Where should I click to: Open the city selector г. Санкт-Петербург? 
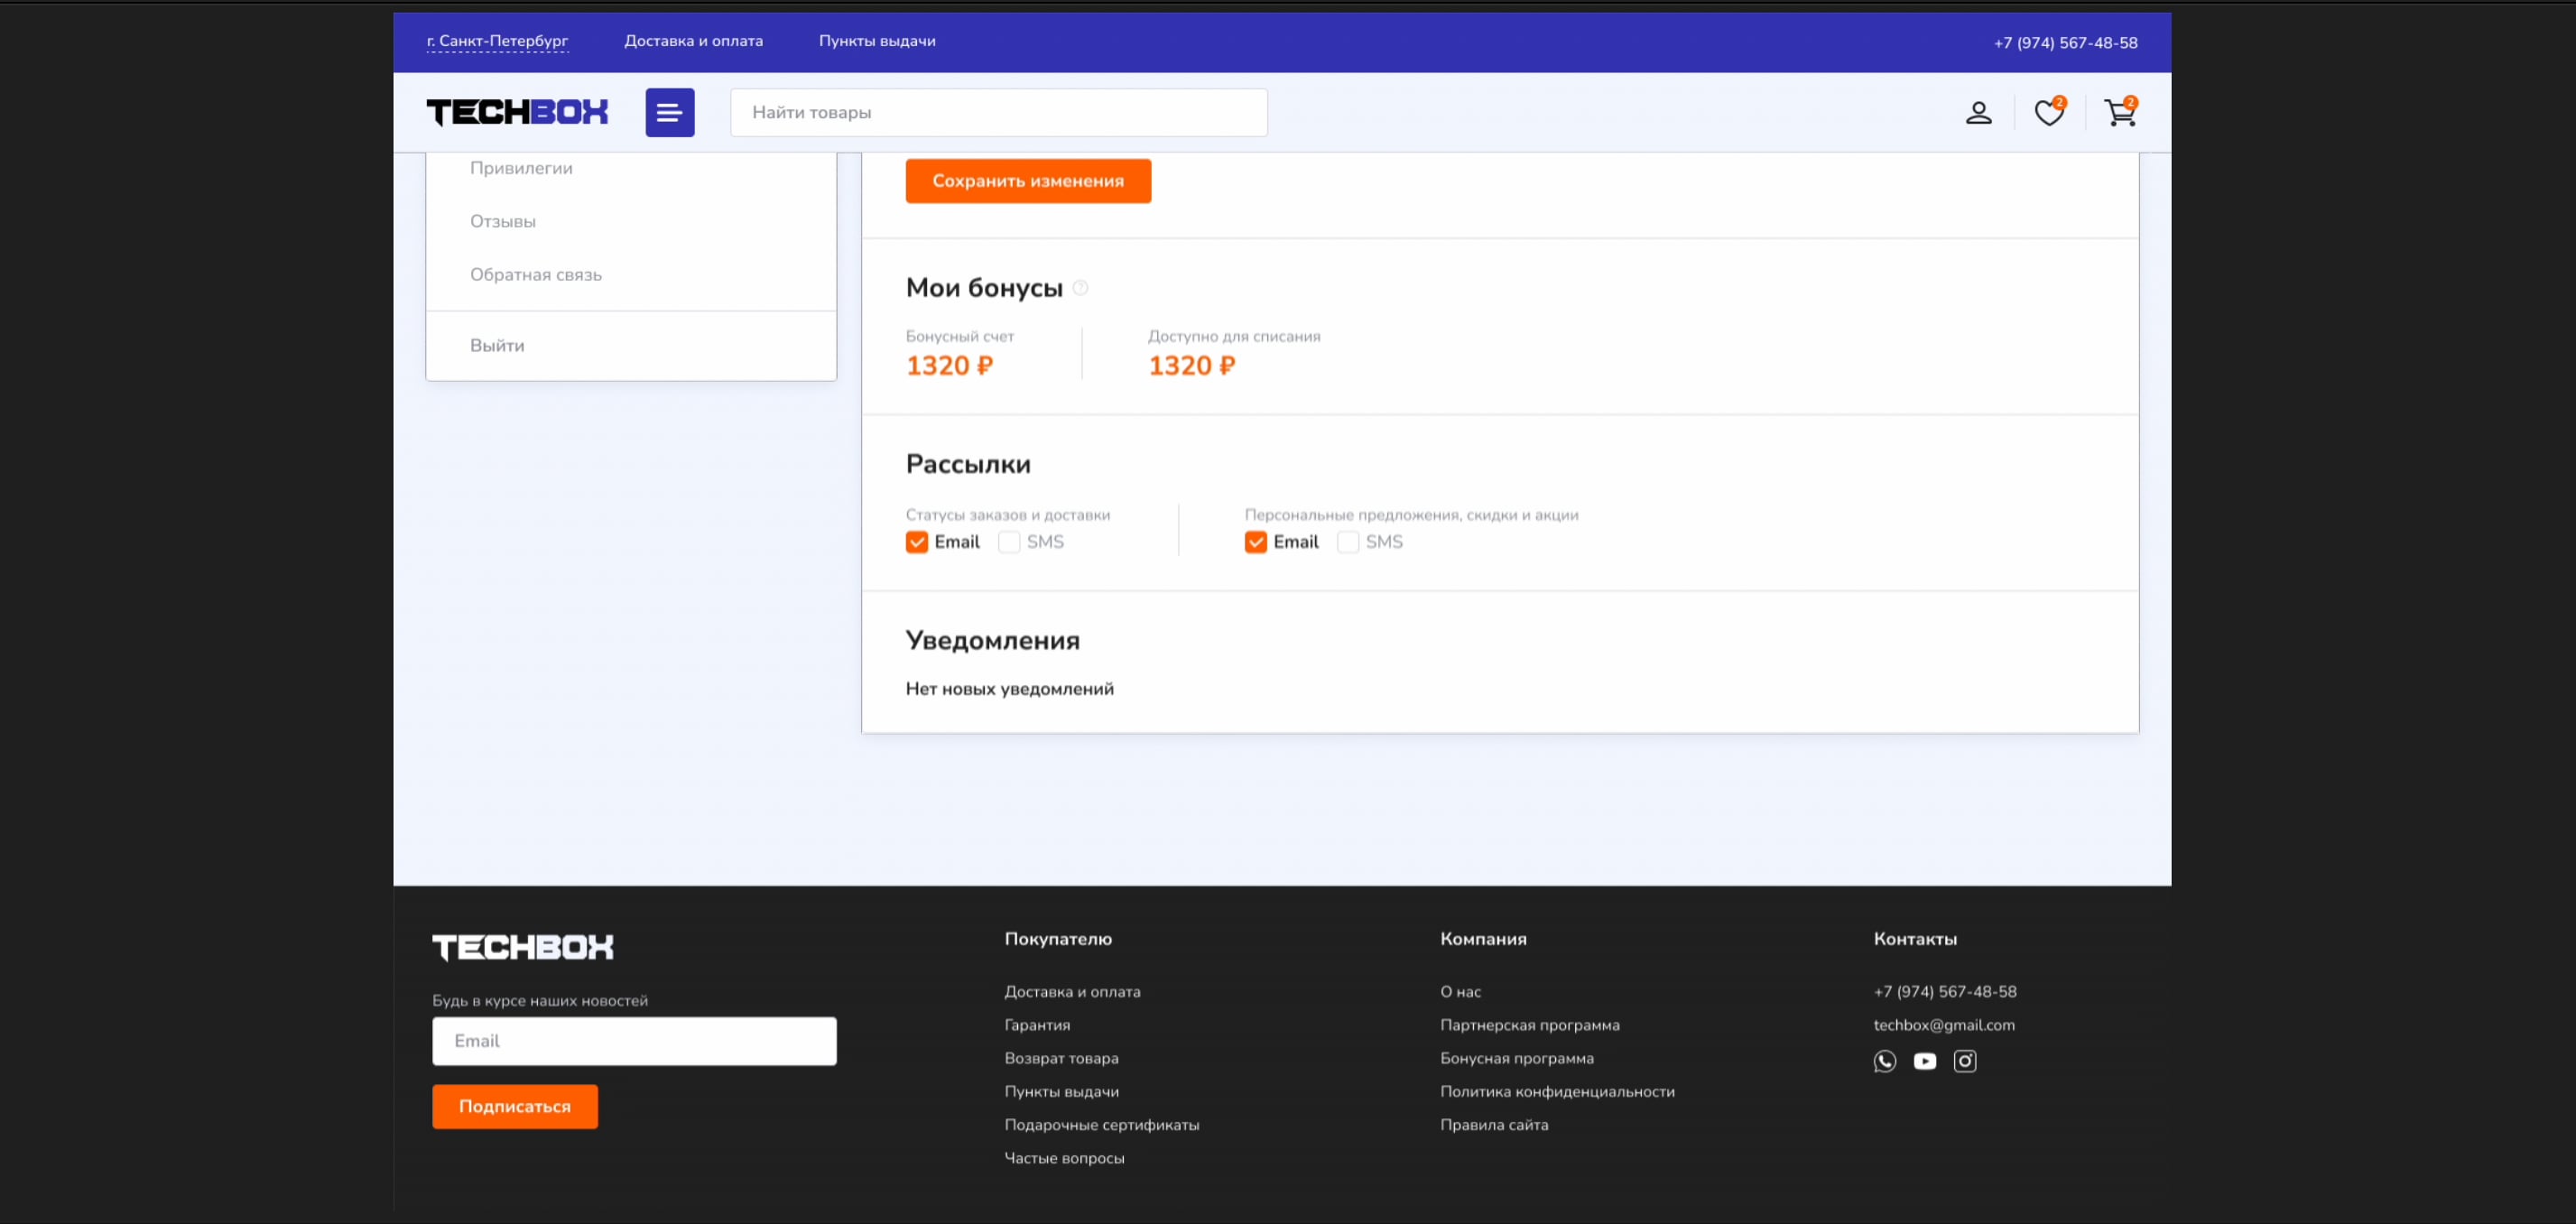tap(498, 41)
